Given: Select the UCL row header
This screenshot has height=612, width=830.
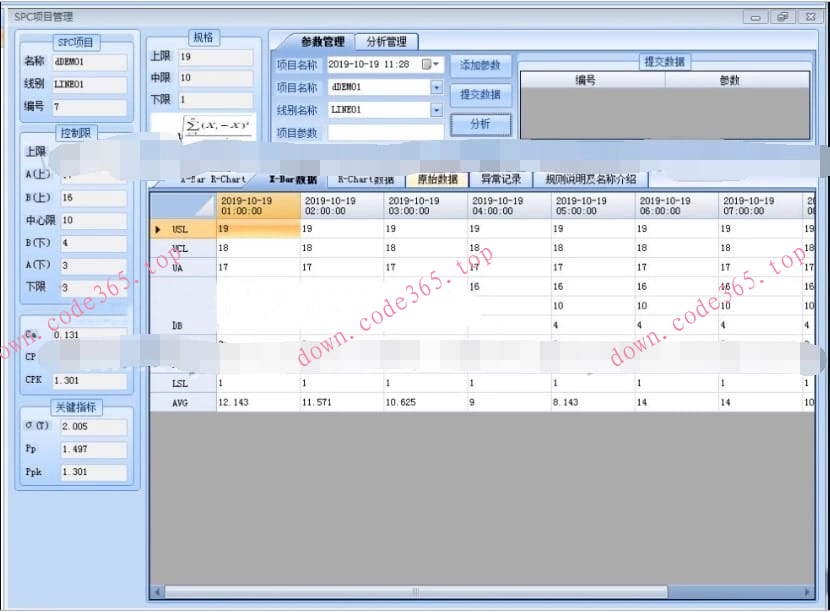Looking at the screenshot, I should click(183, 248).
